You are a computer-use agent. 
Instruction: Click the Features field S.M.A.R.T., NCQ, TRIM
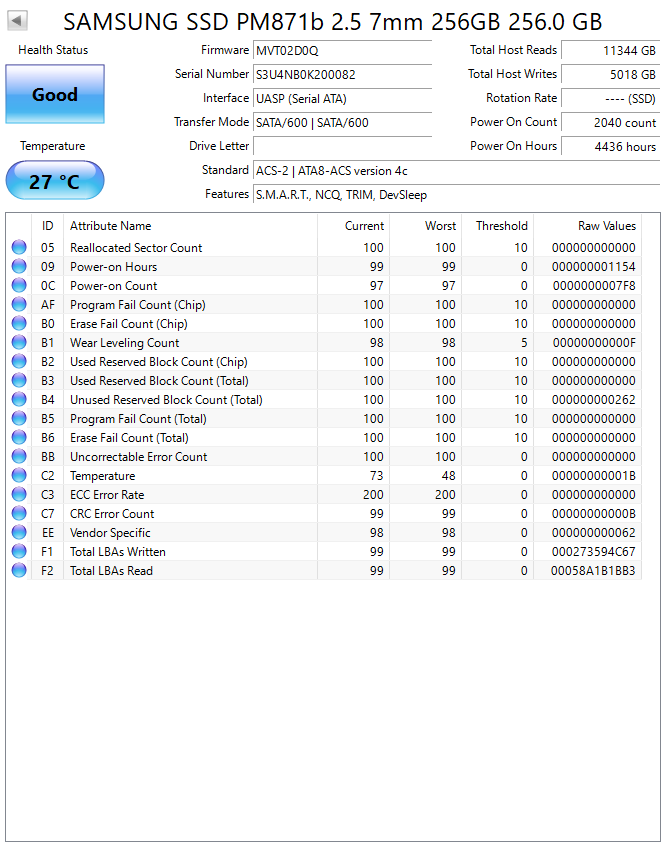point(456,194)
